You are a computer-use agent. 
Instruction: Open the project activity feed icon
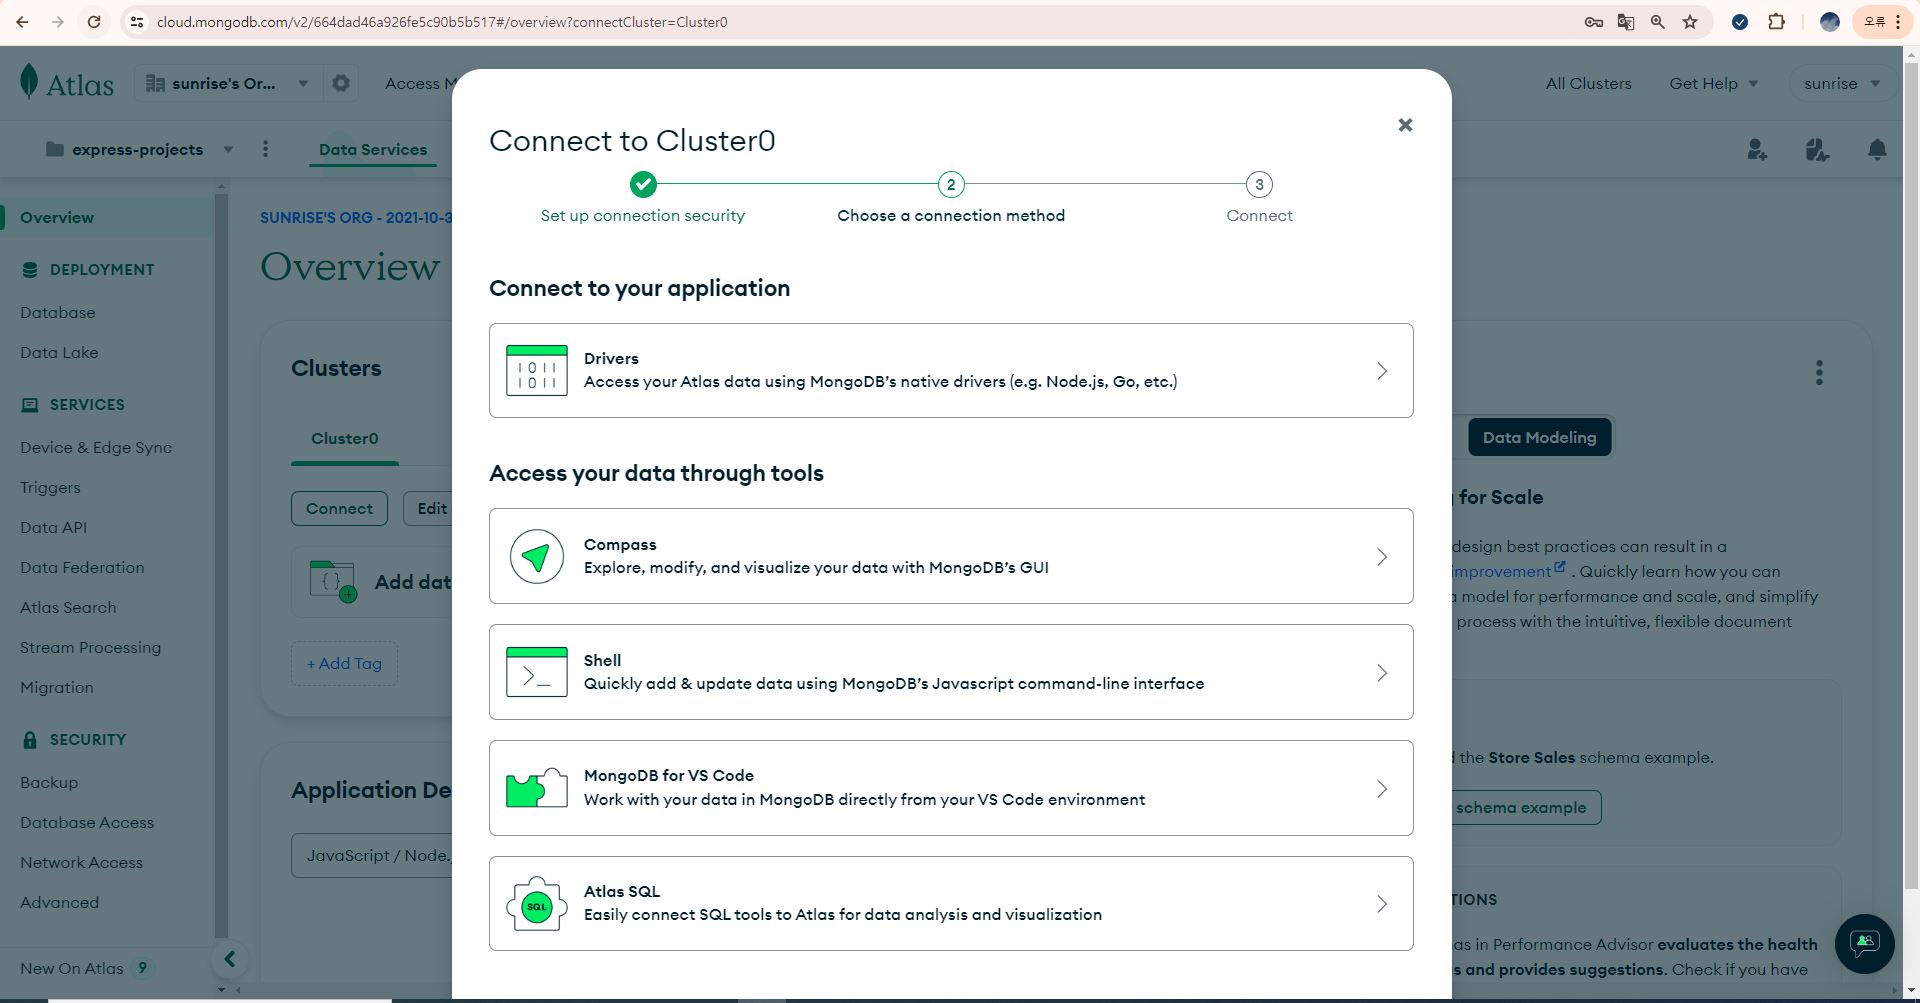pyautogui.click(x=1817, y=150)
